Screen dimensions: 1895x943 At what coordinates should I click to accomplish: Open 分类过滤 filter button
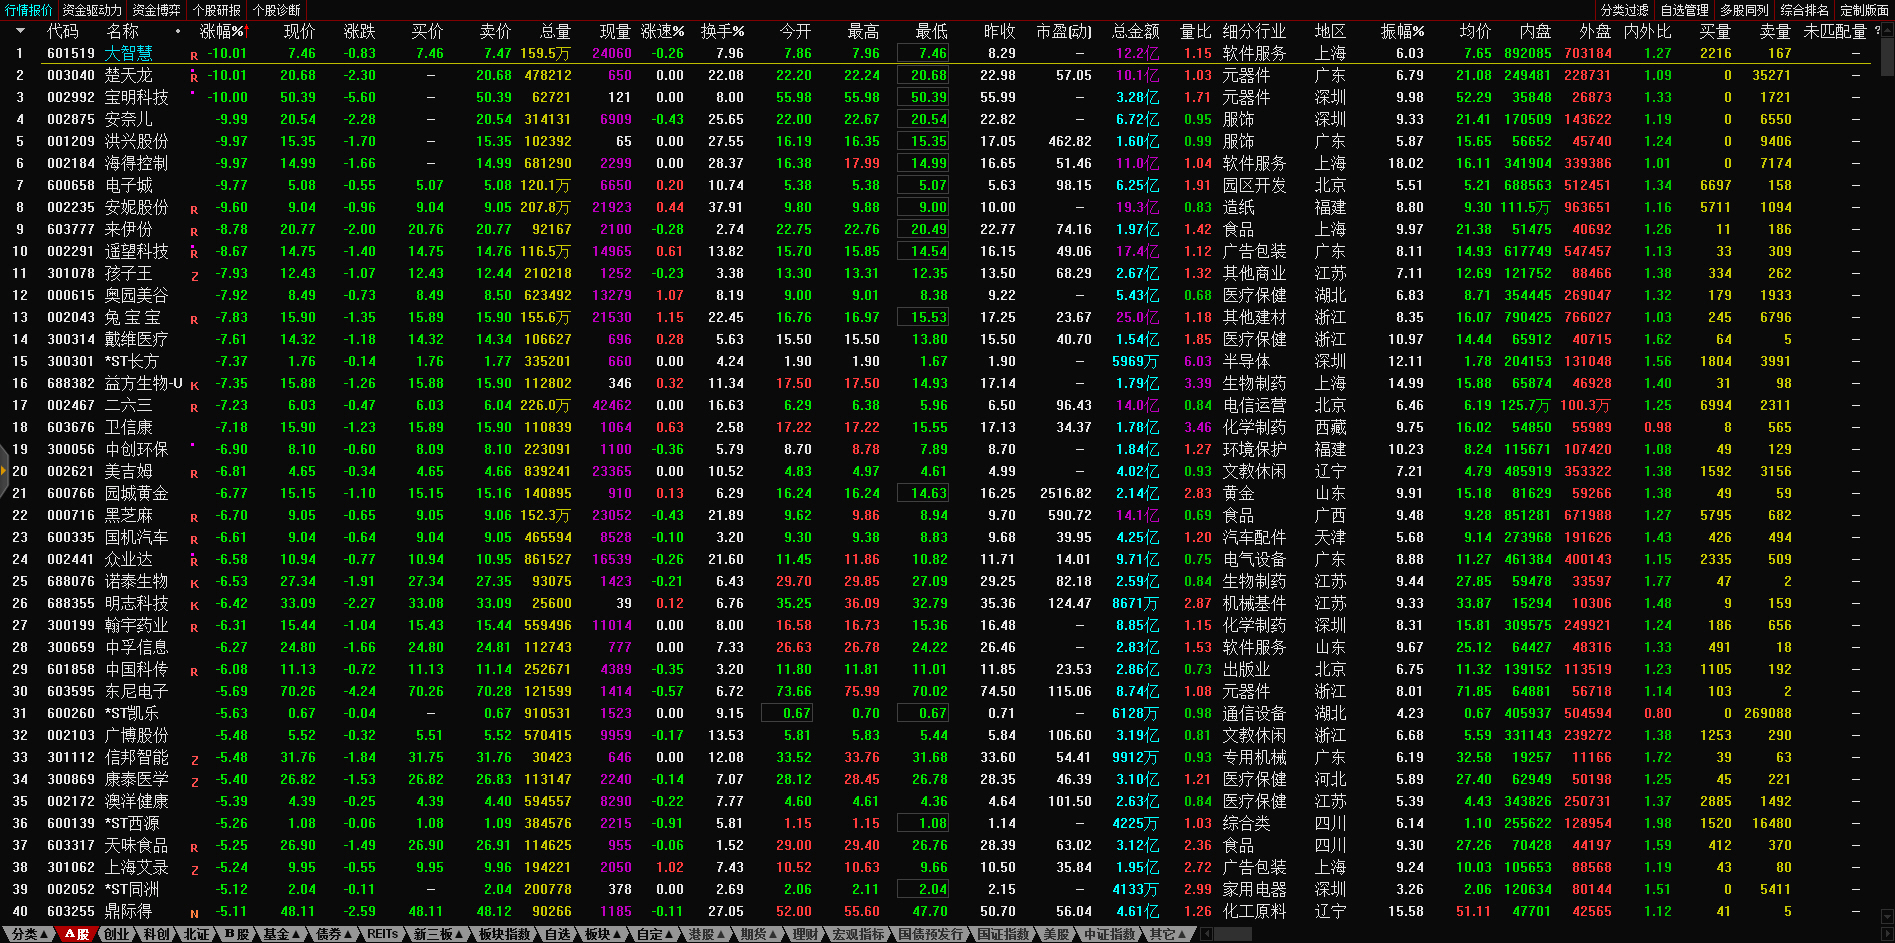1624,10
